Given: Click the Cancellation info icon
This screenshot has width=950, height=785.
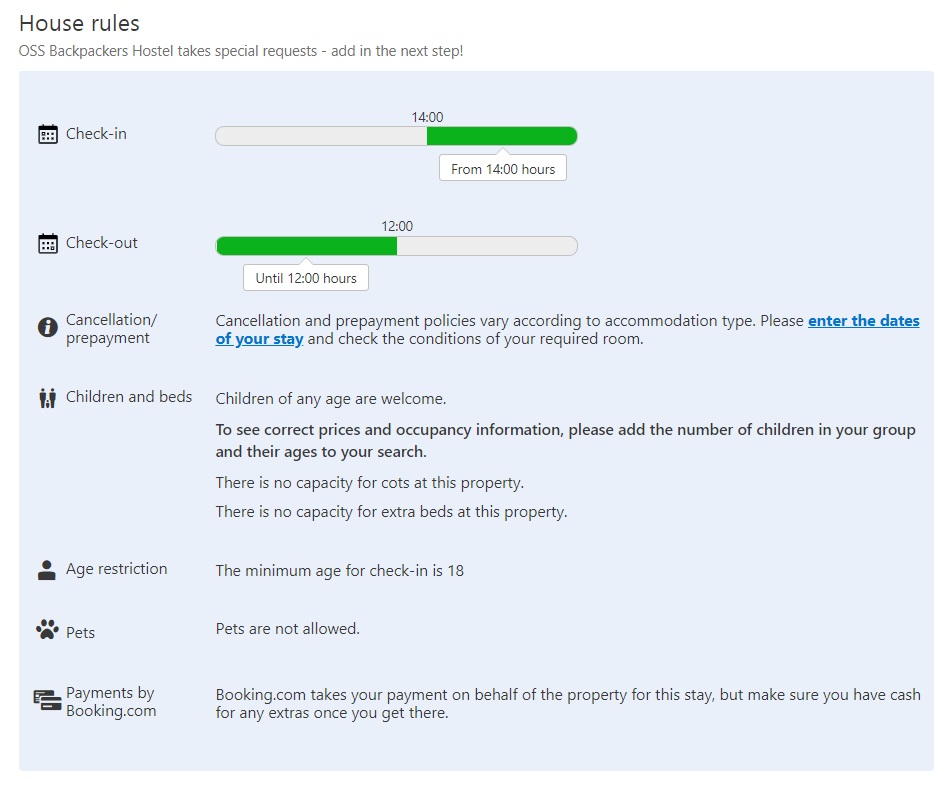Looking at the screenshot, I should [x=47, y=327].
